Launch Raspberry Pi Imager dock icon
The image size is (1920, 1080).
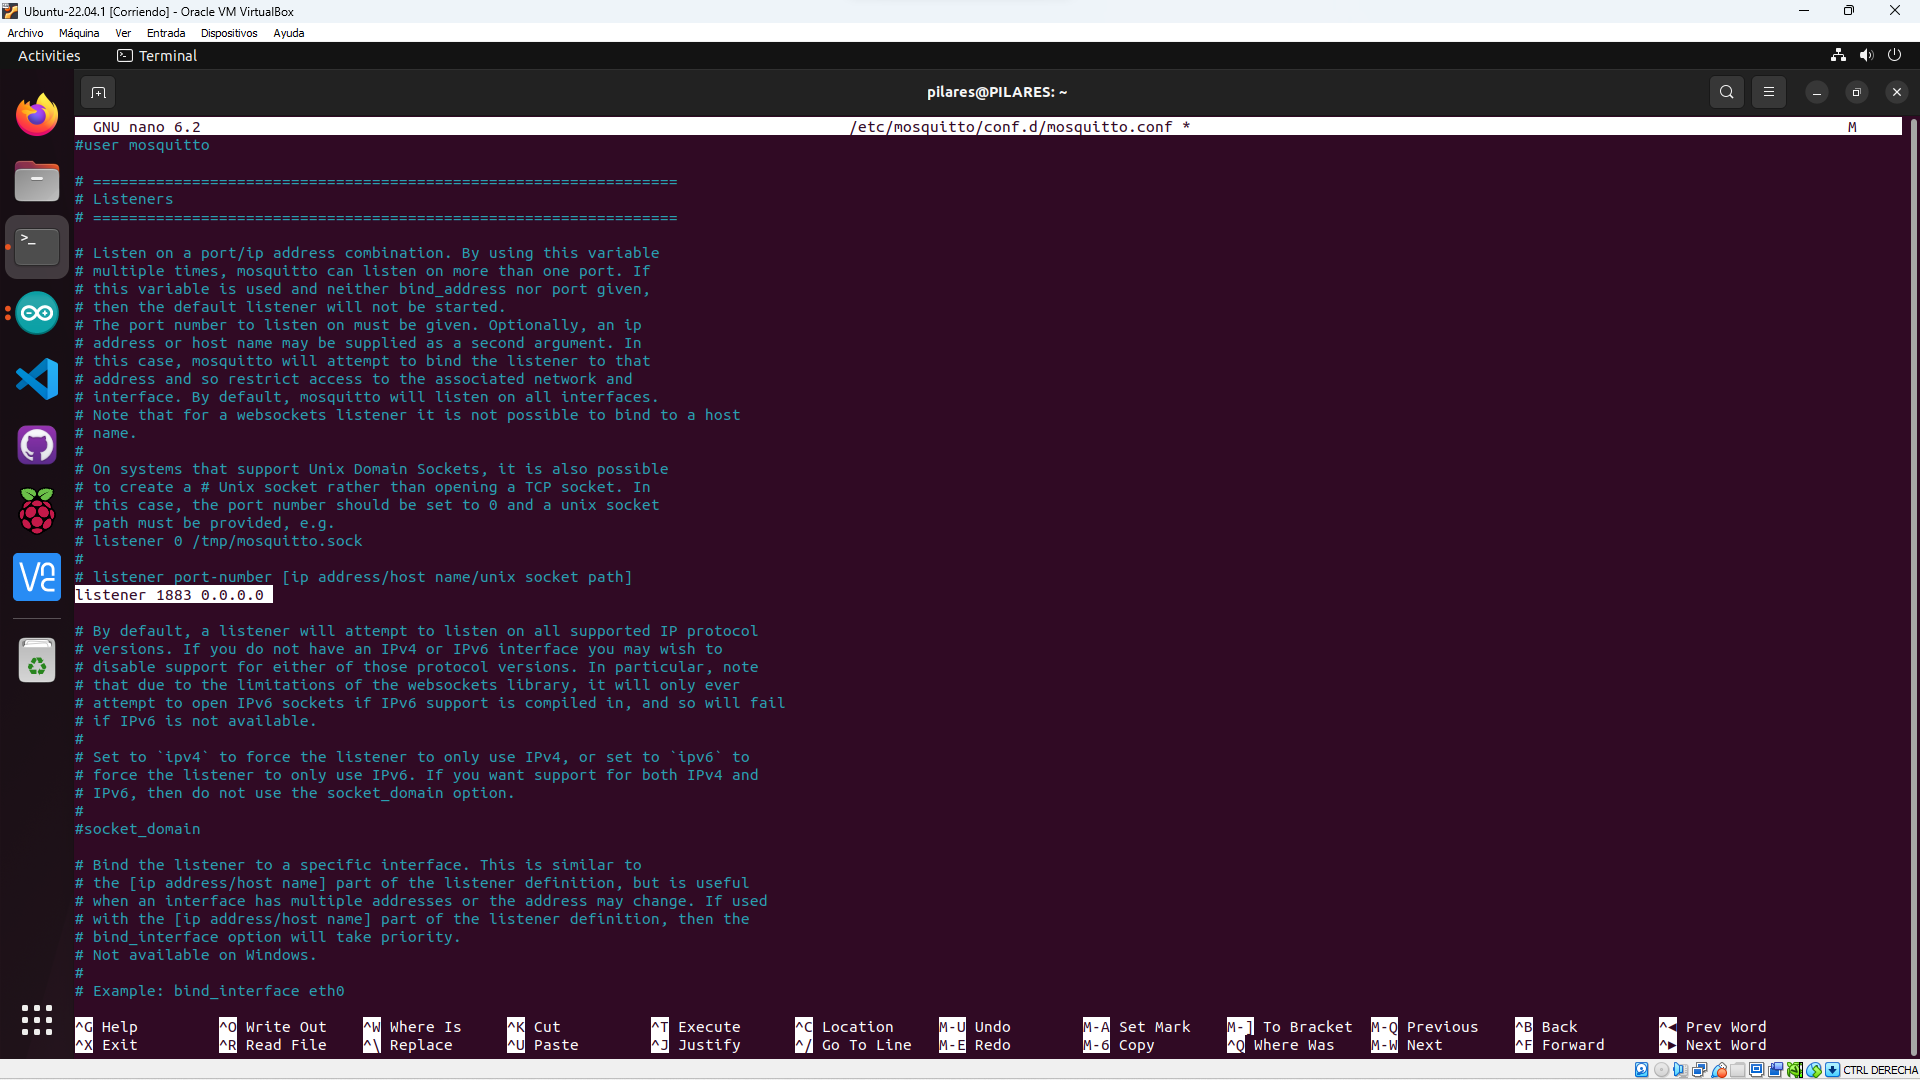click(37, 511)
